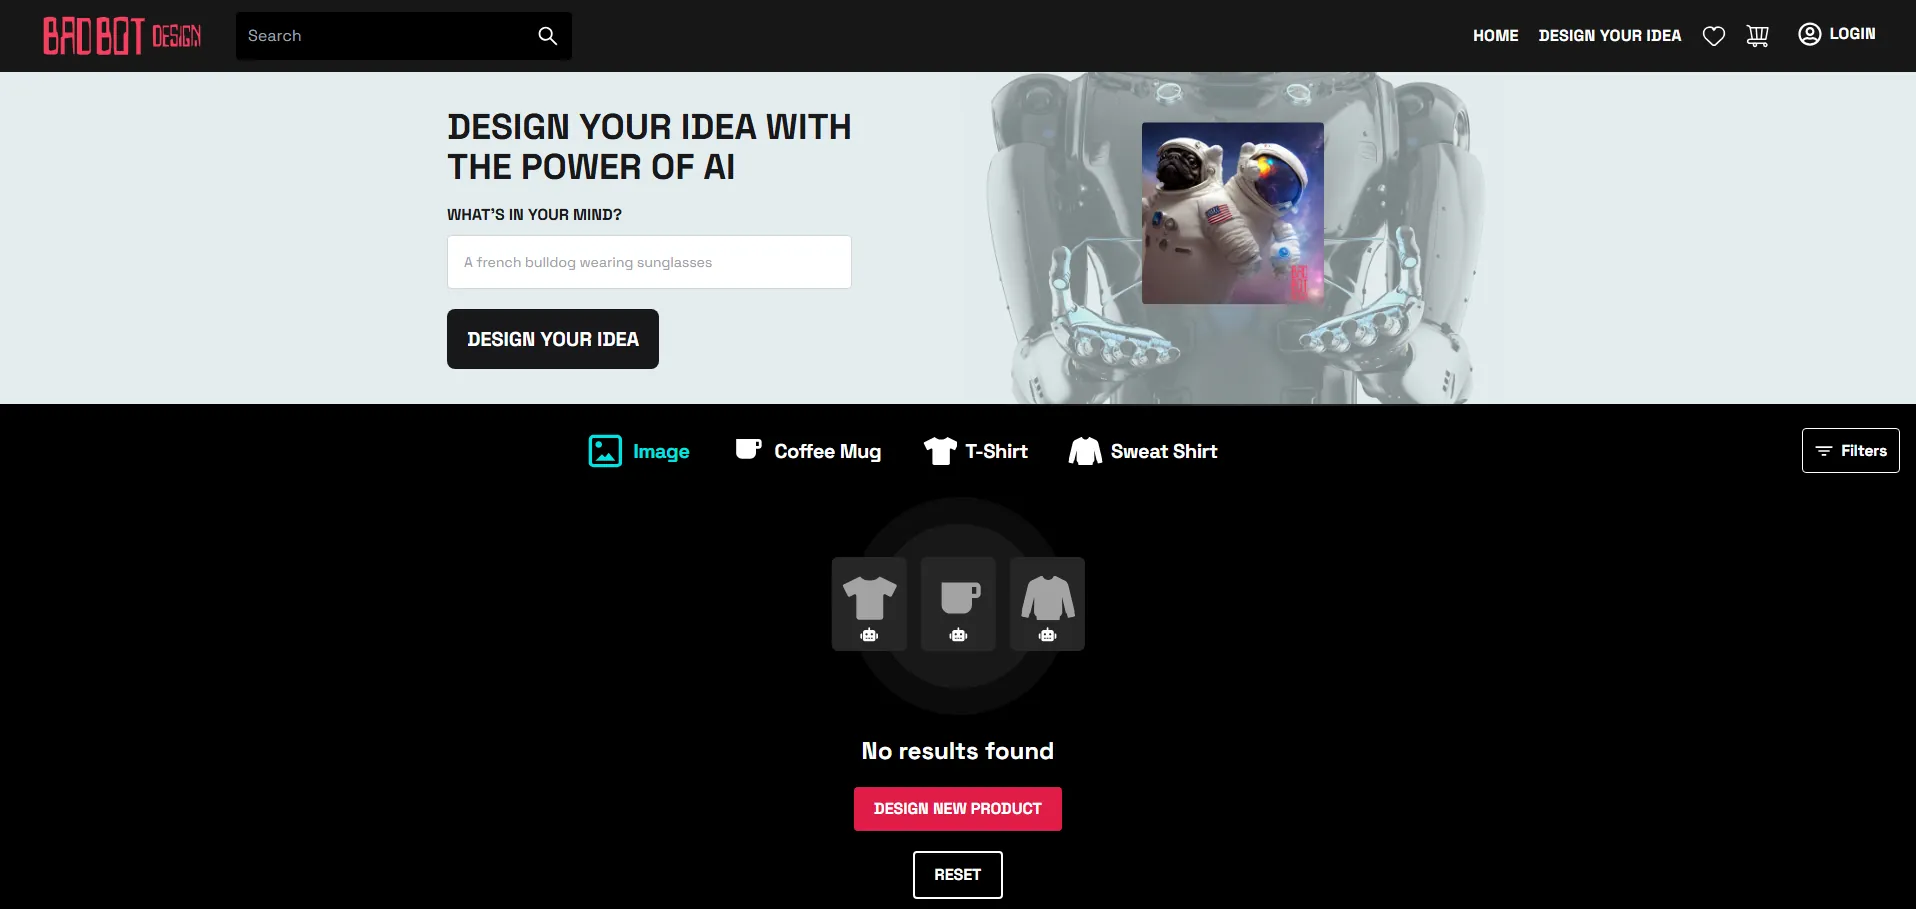The height and width of the screenshot is (909, 1916).
Task: Switch to the Sweat Shirt tab
Action: point(1143,451)
